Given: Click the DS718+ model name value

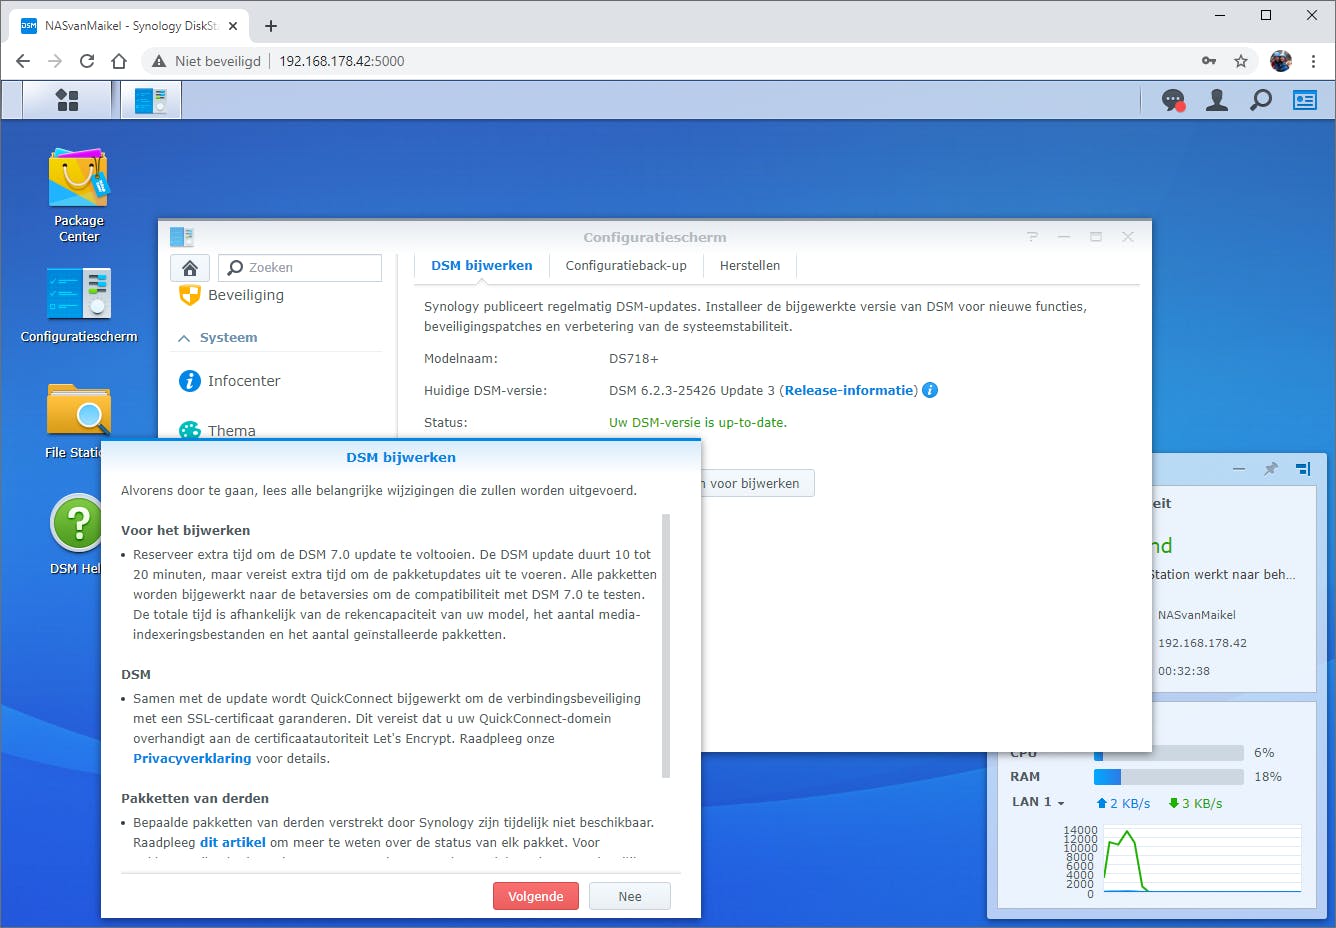Looking at the screenshot, I should pos(634,359).
